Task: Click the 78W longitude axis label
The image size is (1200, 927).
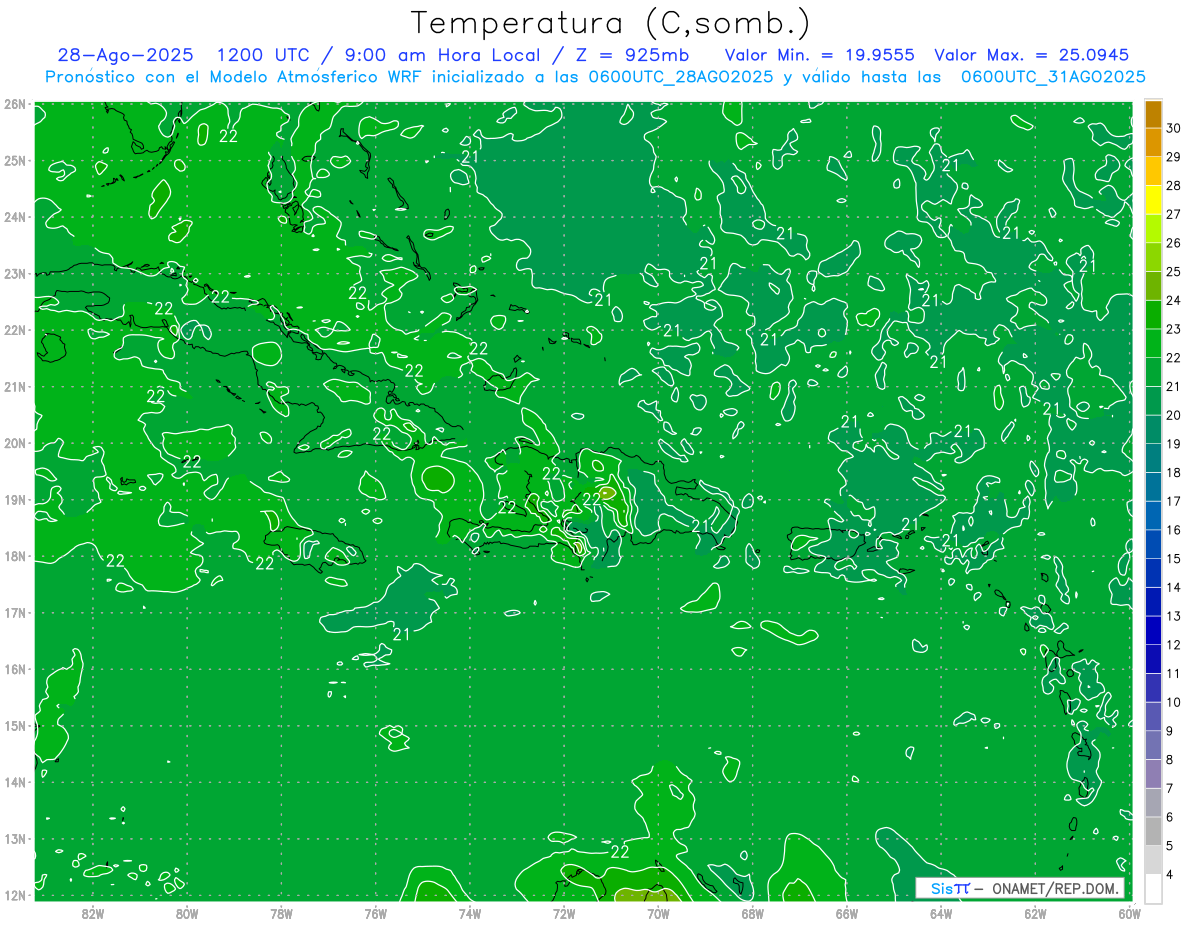Action: (x=281, y=913)
